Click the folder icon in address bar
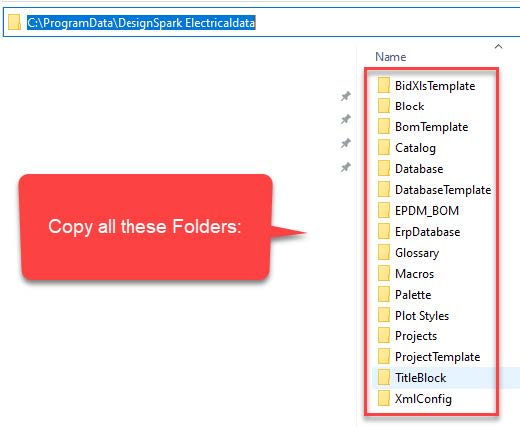 point(14,22)
